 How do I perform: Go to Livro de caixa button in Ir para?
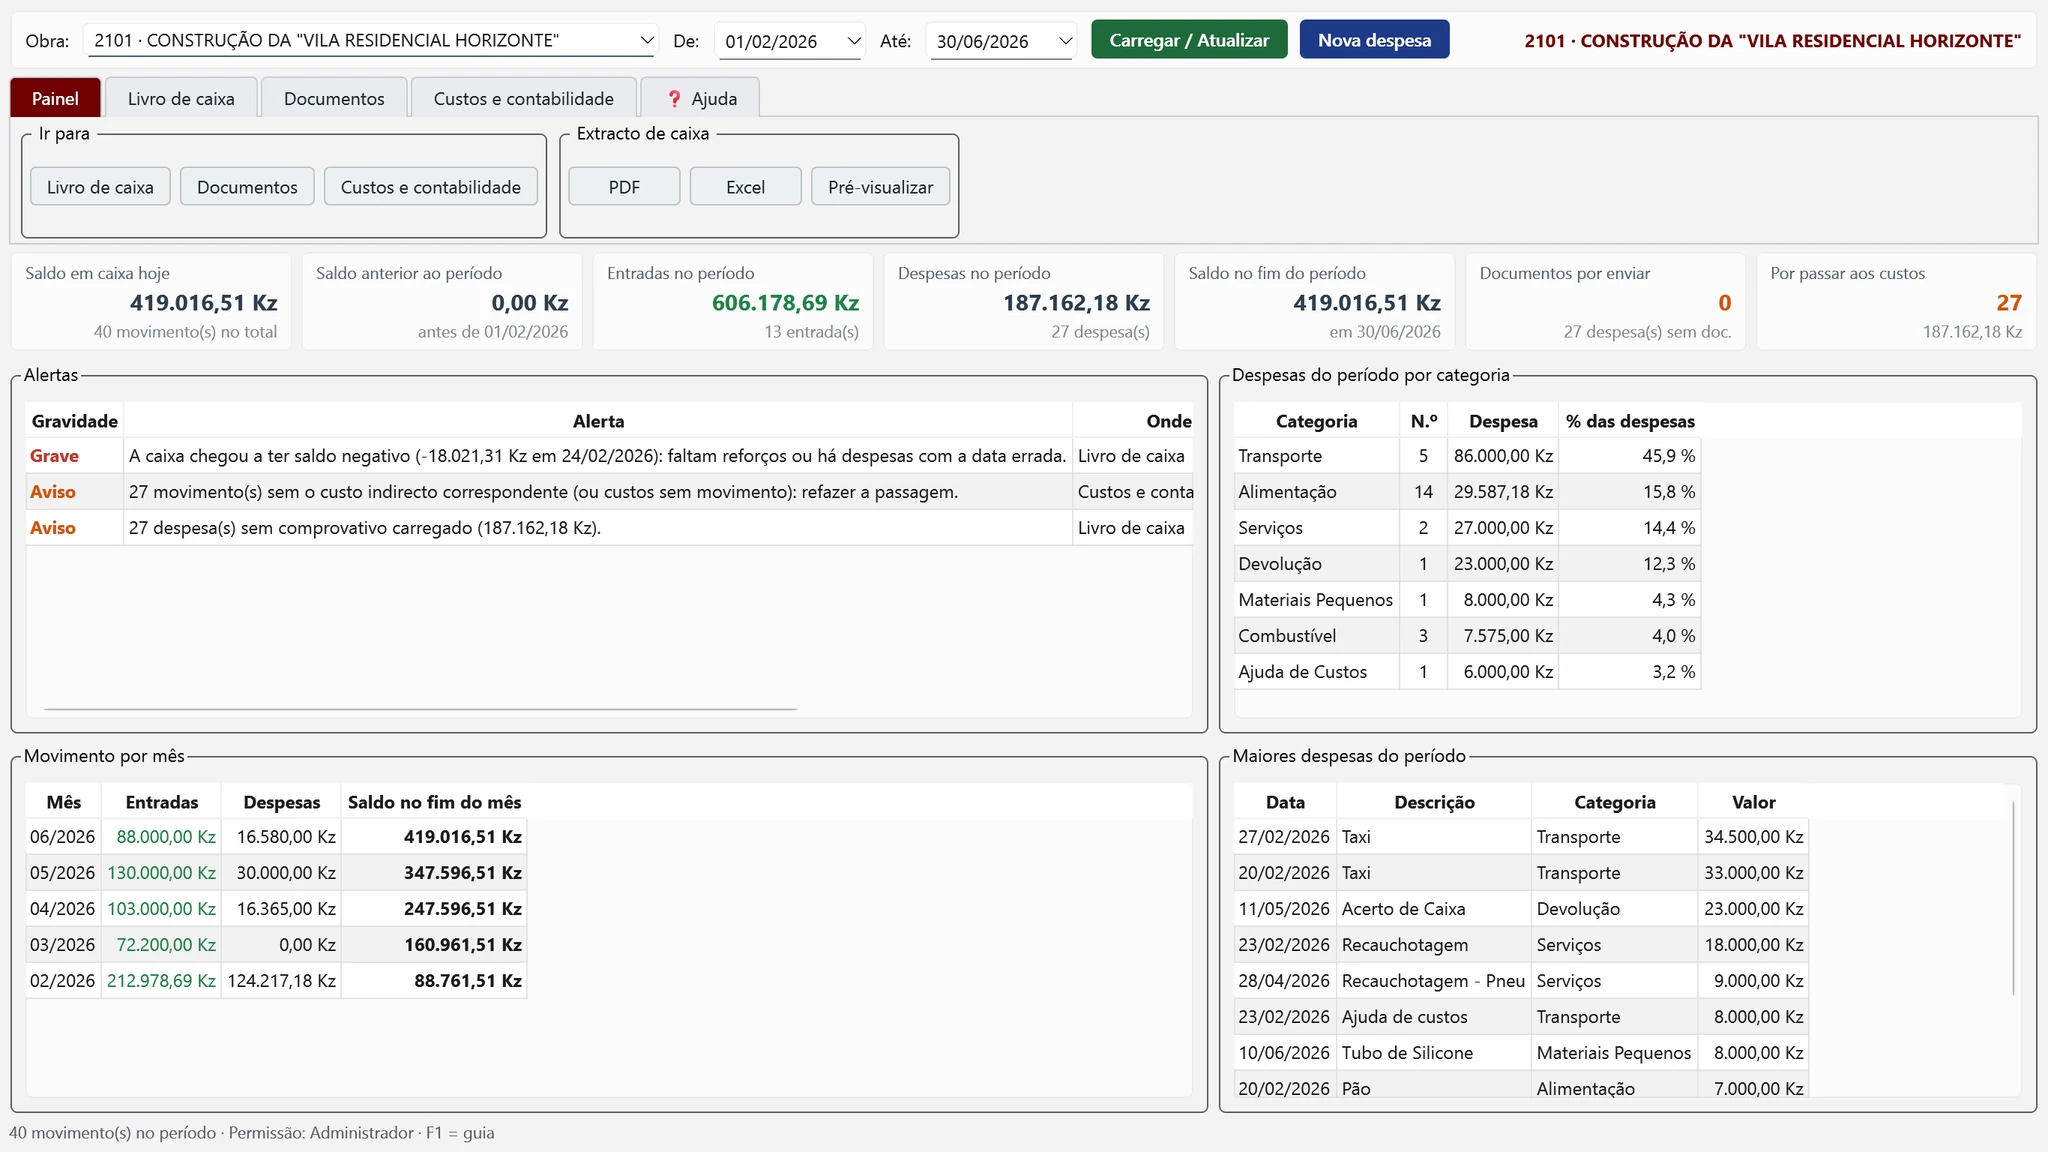tap(100, 187)
